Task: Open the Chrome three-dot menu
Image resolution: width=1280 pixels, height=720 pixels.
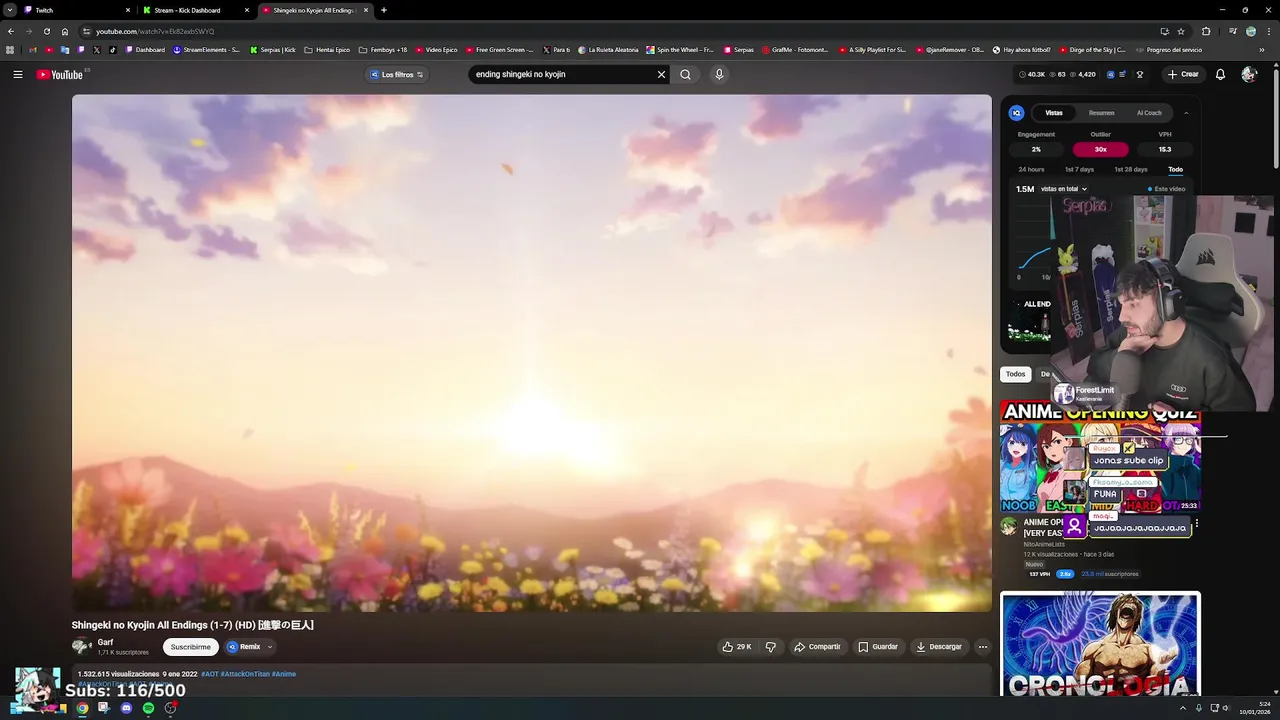Action: tap(1270, 31)
